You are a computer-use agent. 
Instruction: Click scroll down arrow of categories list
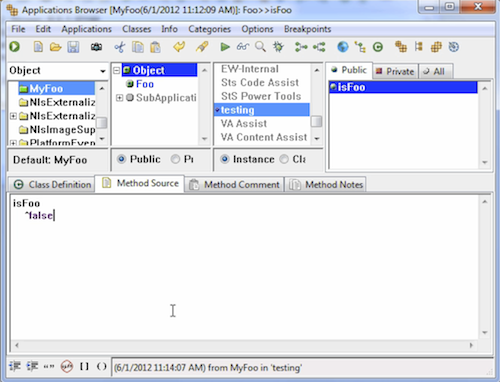click(317, 138)
